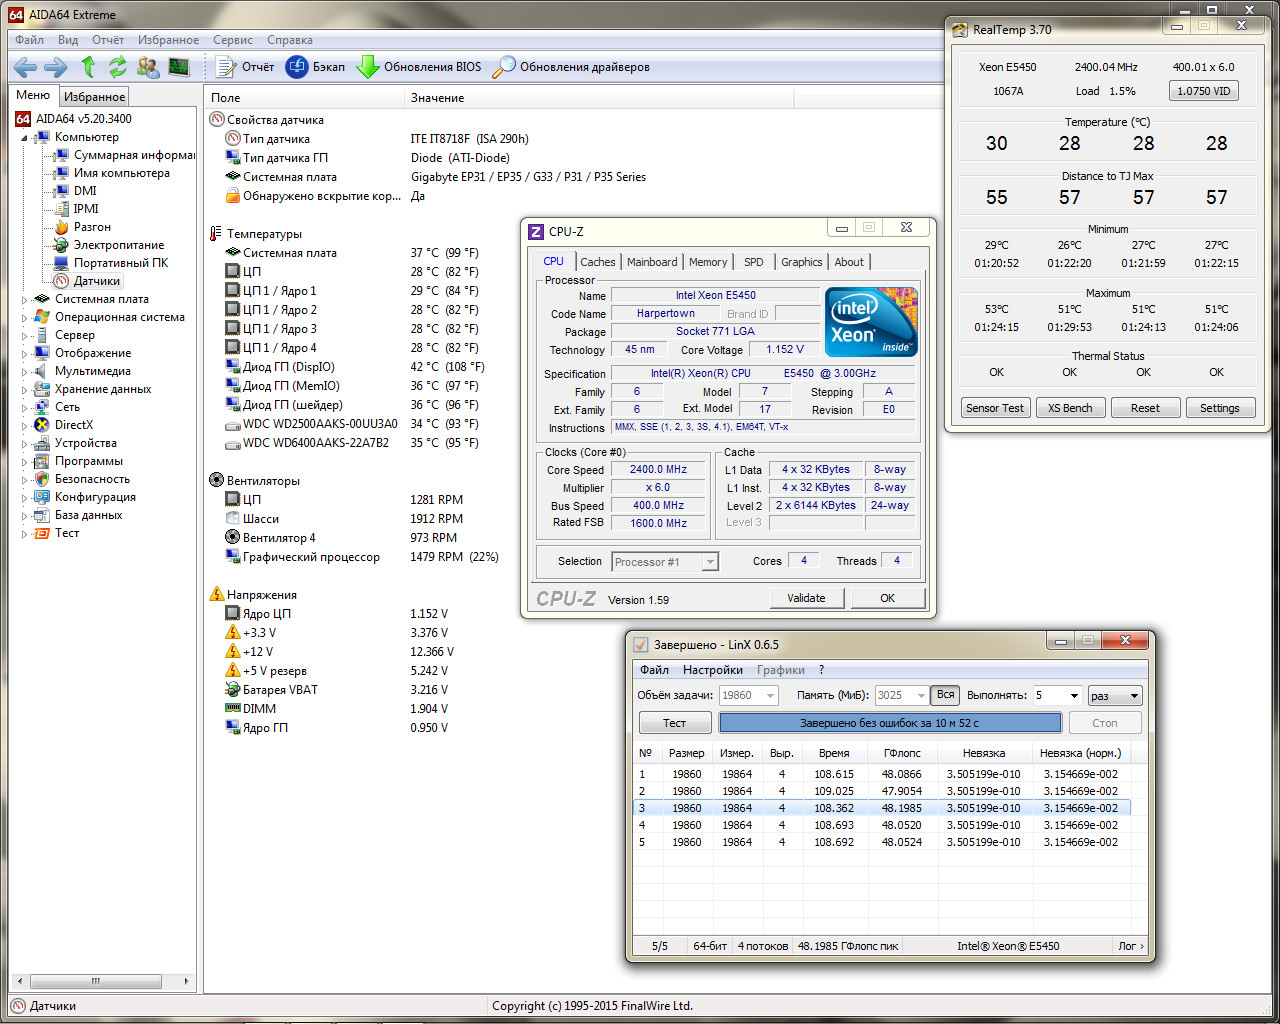
Task: Click the Back arrow in AIDA64 toolbar
Action: [x=25, y=67]
